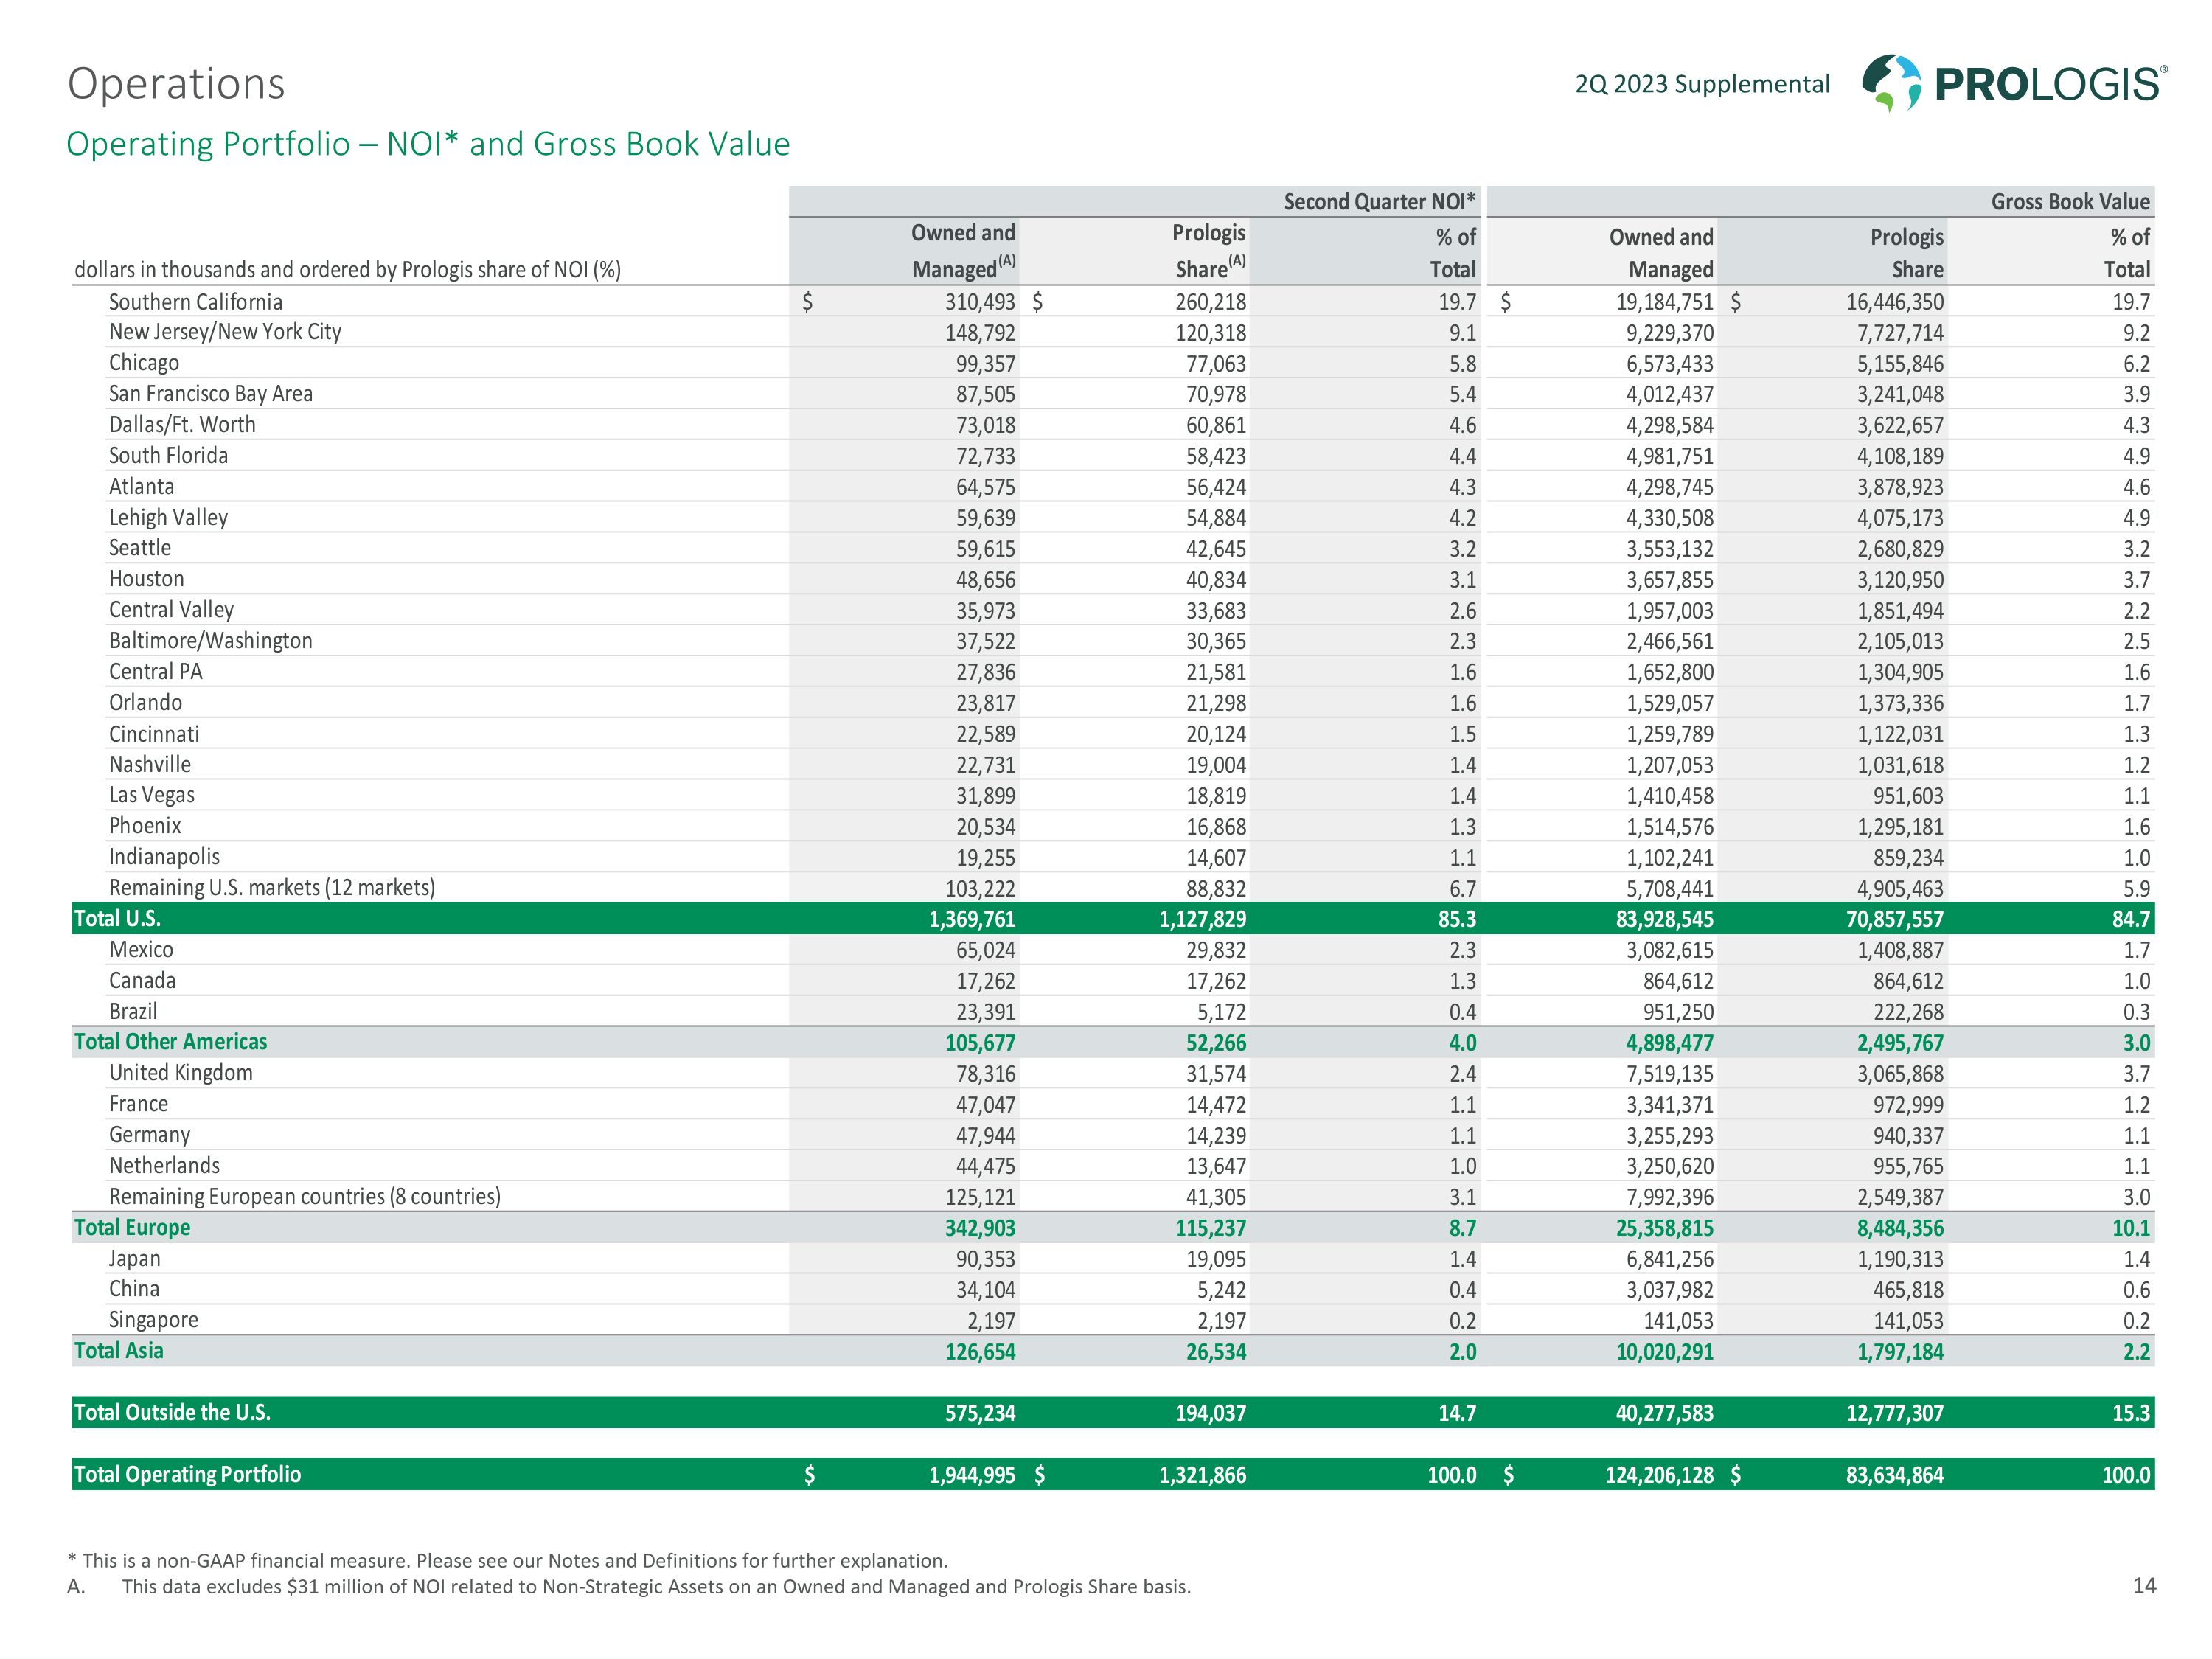This screenshot has width=2212, height=1659.
Task: Click the New Jersey/New York City label
Action: 225,332
